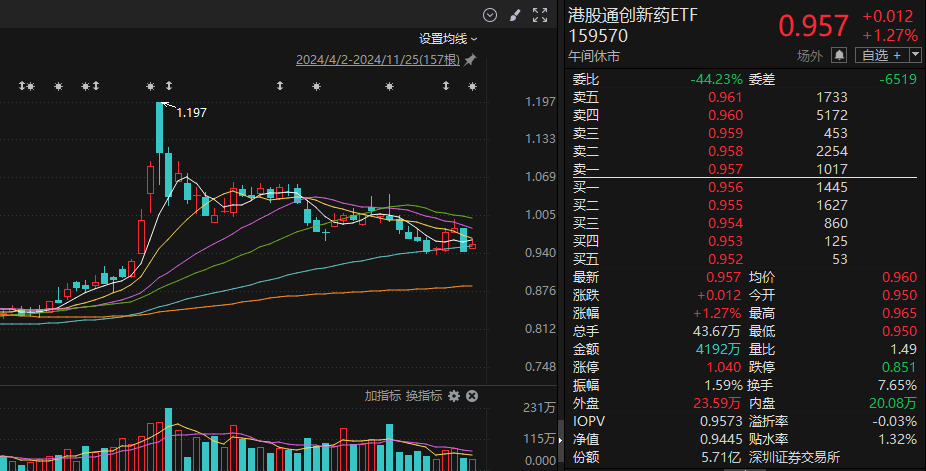Select the brush drawing tool icon

(x=515, y=15)
